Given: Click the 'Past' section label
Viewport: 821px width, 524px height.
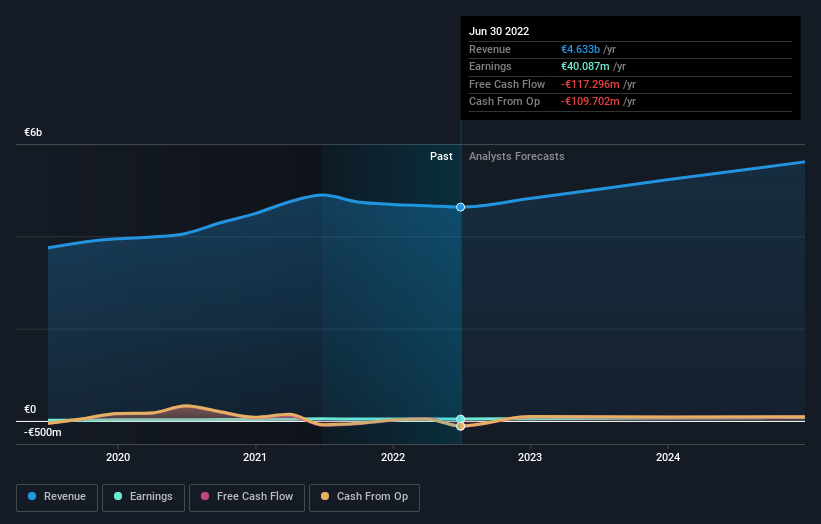Looking at the screenshot, I should pos(441,156).
